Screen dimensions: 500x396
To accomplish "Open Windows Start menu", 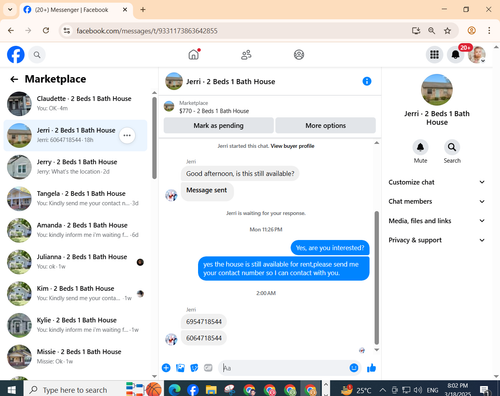I will [x=11, y=390].
